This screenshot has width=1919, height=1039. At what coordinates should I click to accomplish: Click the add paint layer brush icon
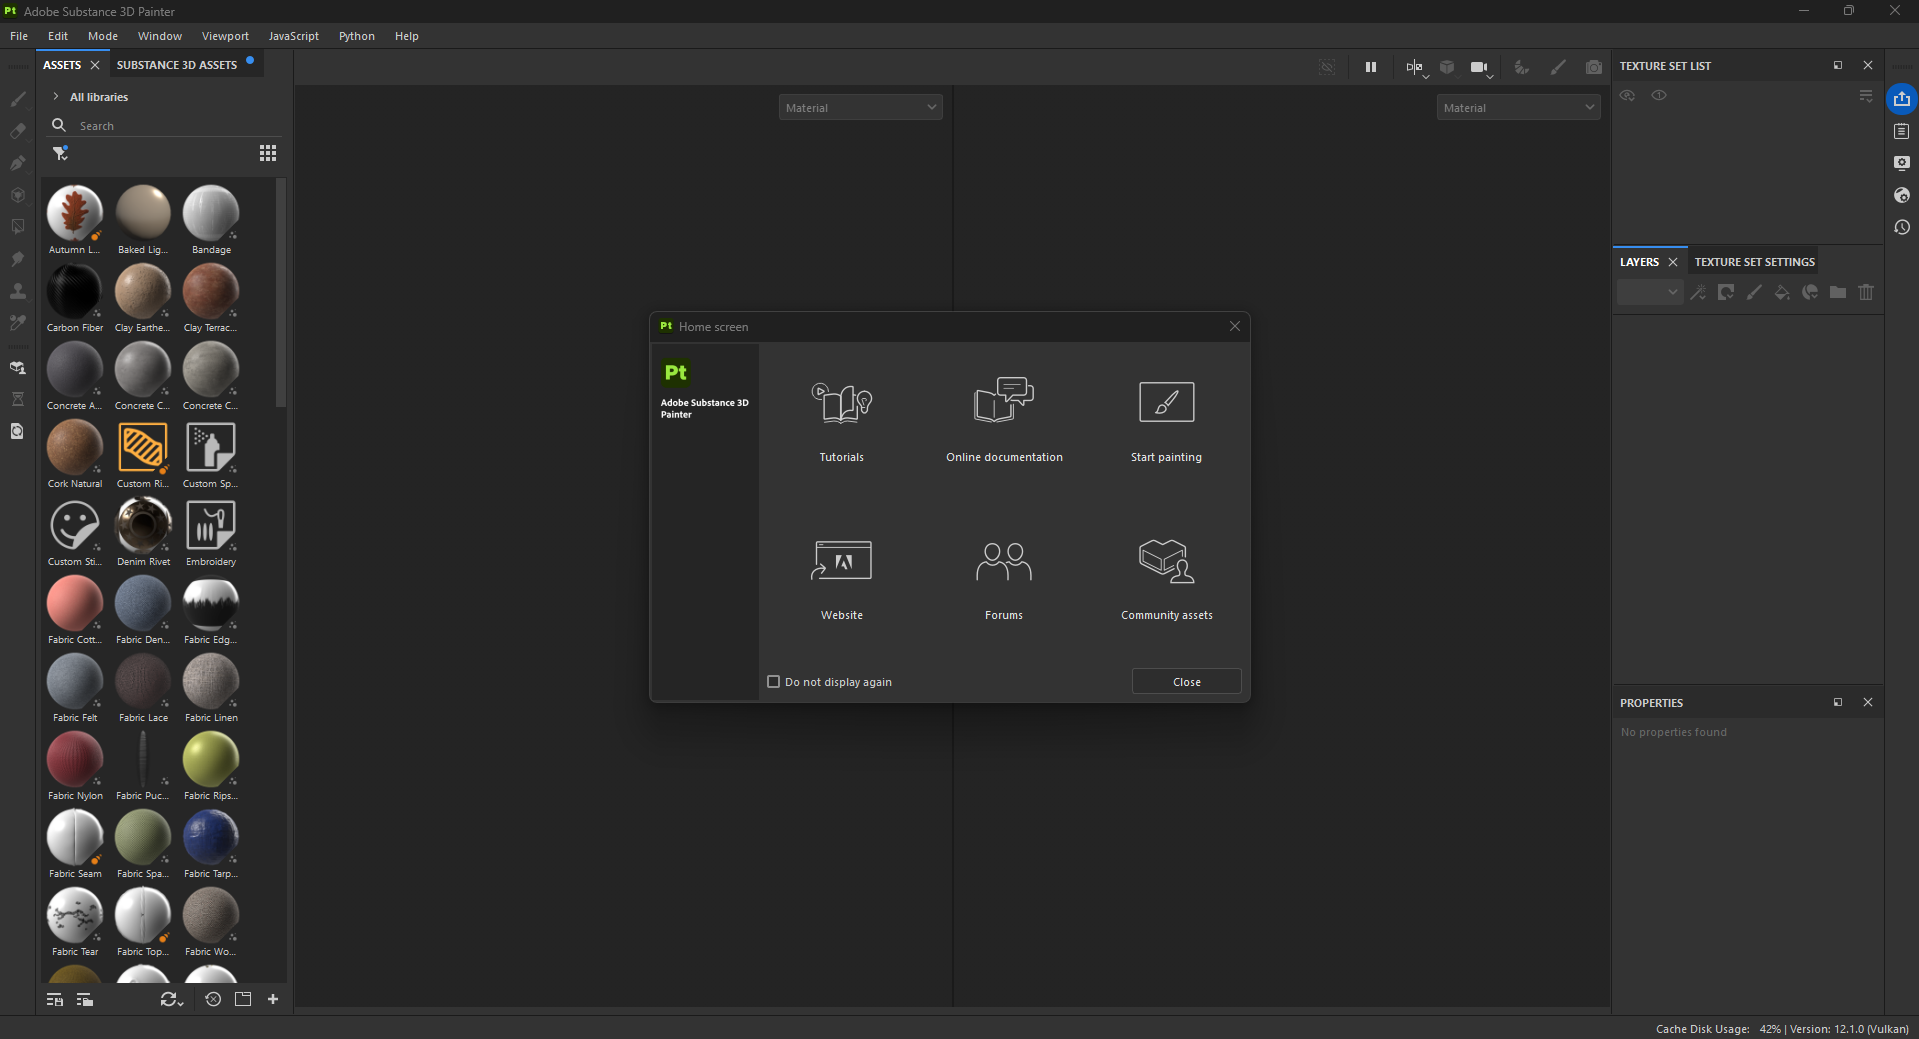pos(1754,292)
